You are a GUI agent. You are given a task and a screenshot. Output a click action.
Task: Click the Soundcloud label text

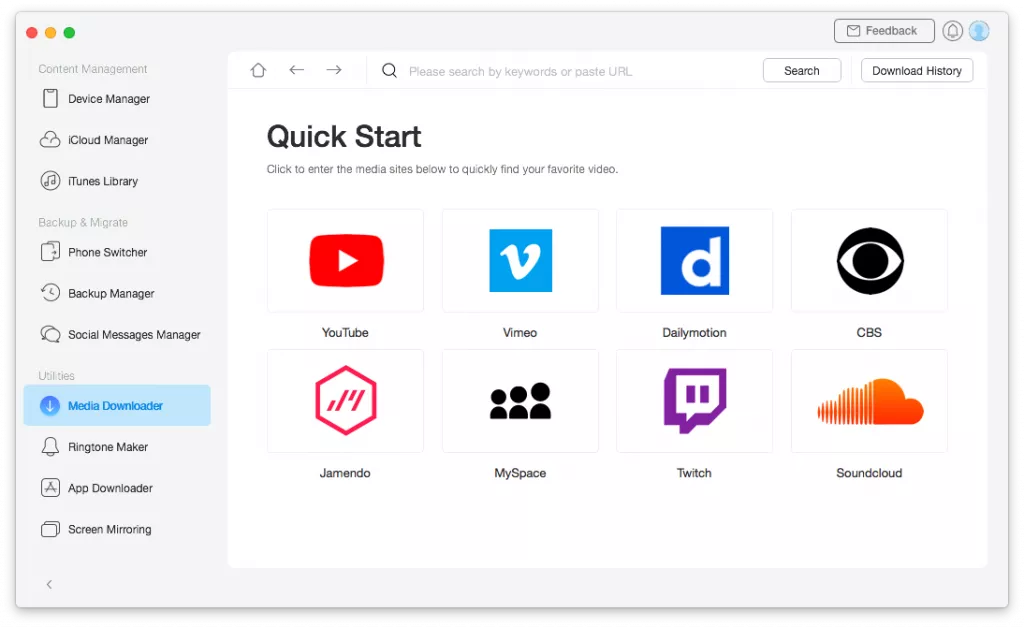[x=869, y=473]
